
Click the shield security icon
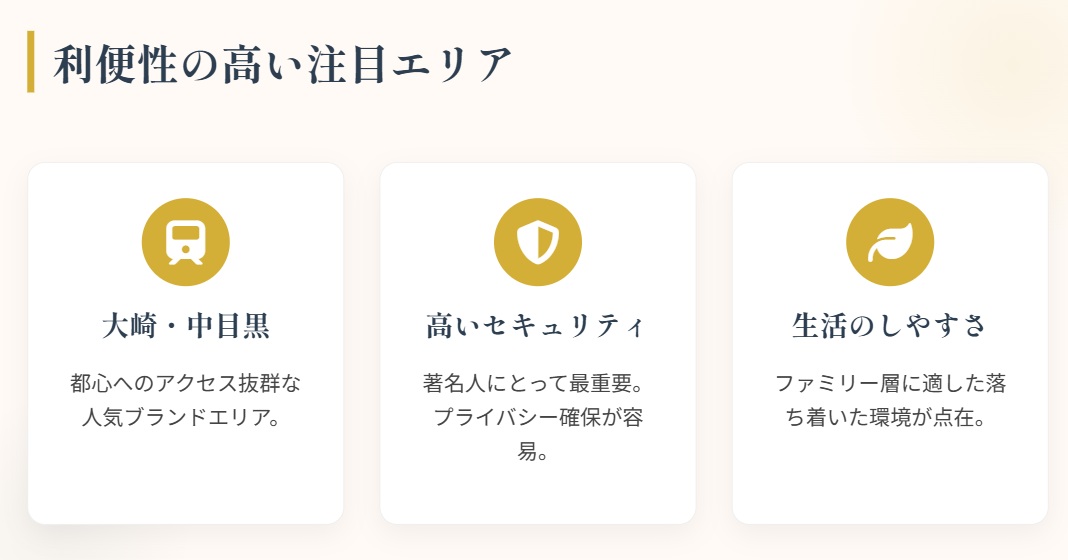click(x=538, y=242)
